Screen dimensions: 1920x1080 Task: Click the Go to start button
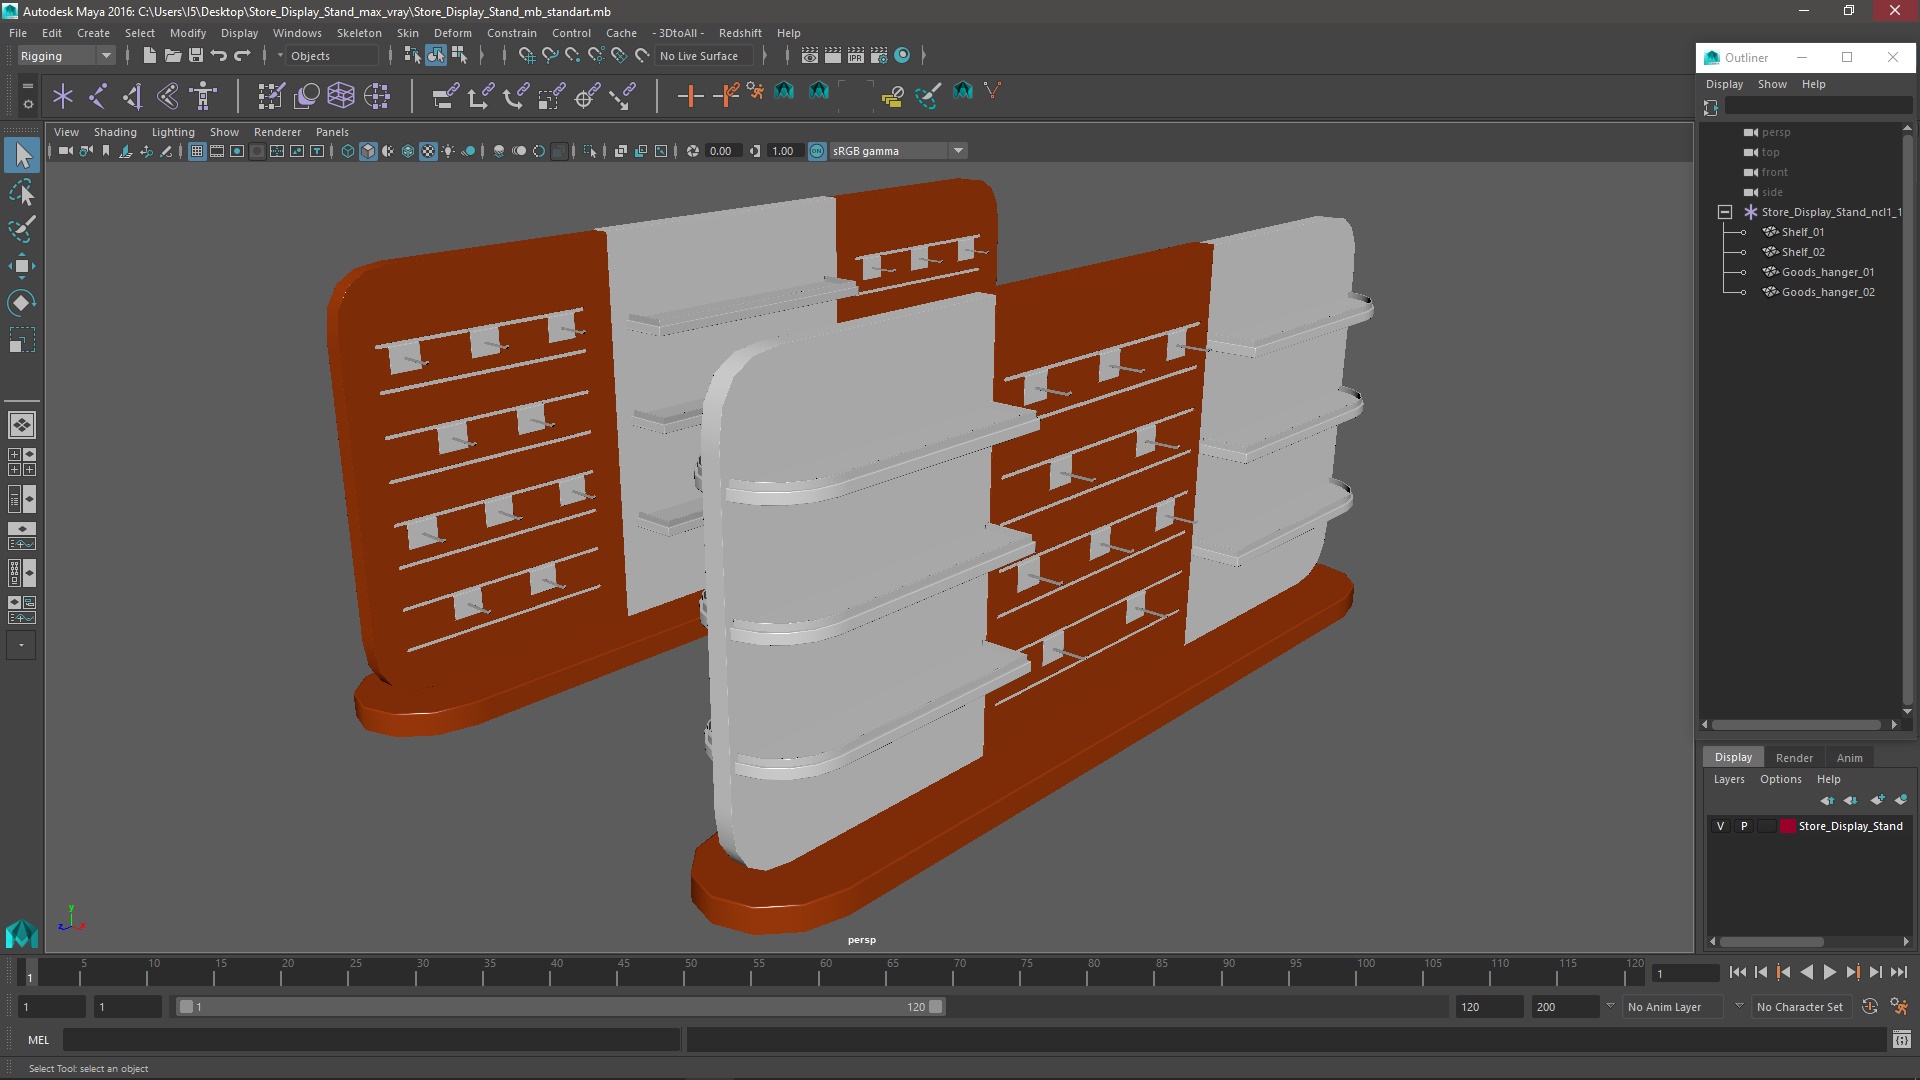point(1737,972)
